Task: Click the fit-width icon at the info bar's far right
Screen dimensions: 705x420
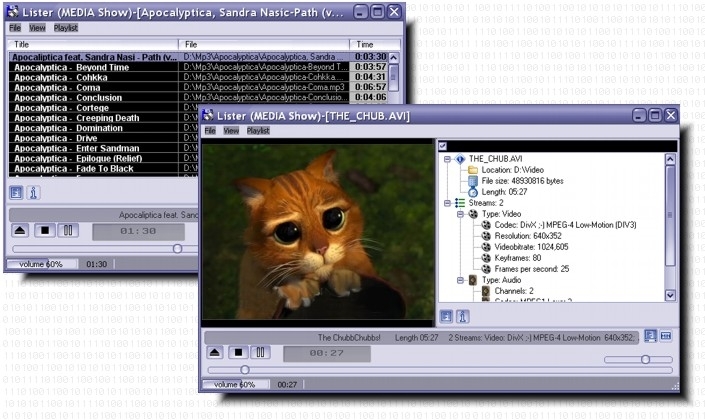Action: click(x=666, y=336)
